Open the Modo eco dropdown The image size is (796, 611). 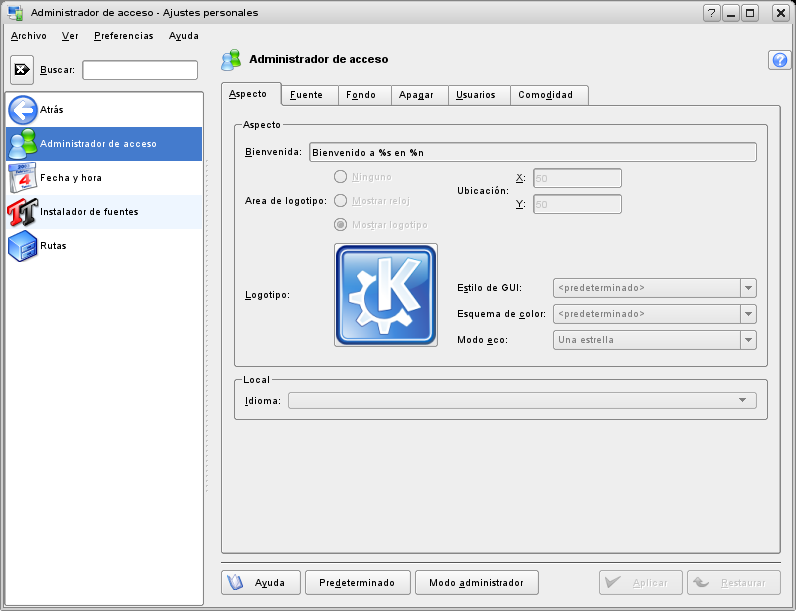[654, 340]
